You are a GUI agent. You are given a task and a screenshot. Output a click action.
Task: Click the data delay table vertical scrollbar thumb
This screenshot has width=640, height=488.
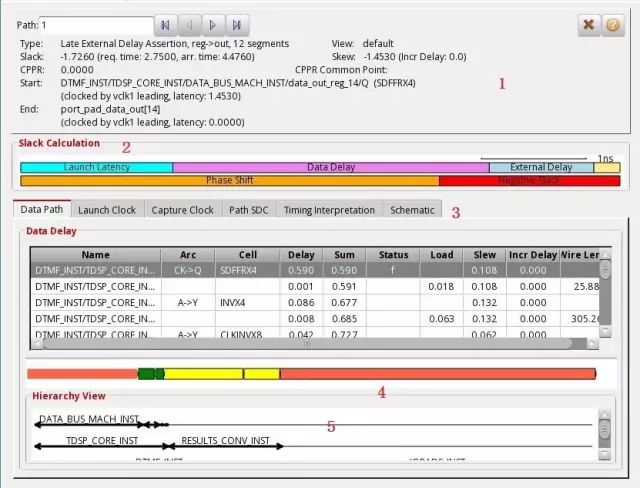pyautogui.click(x=605, y=269)
